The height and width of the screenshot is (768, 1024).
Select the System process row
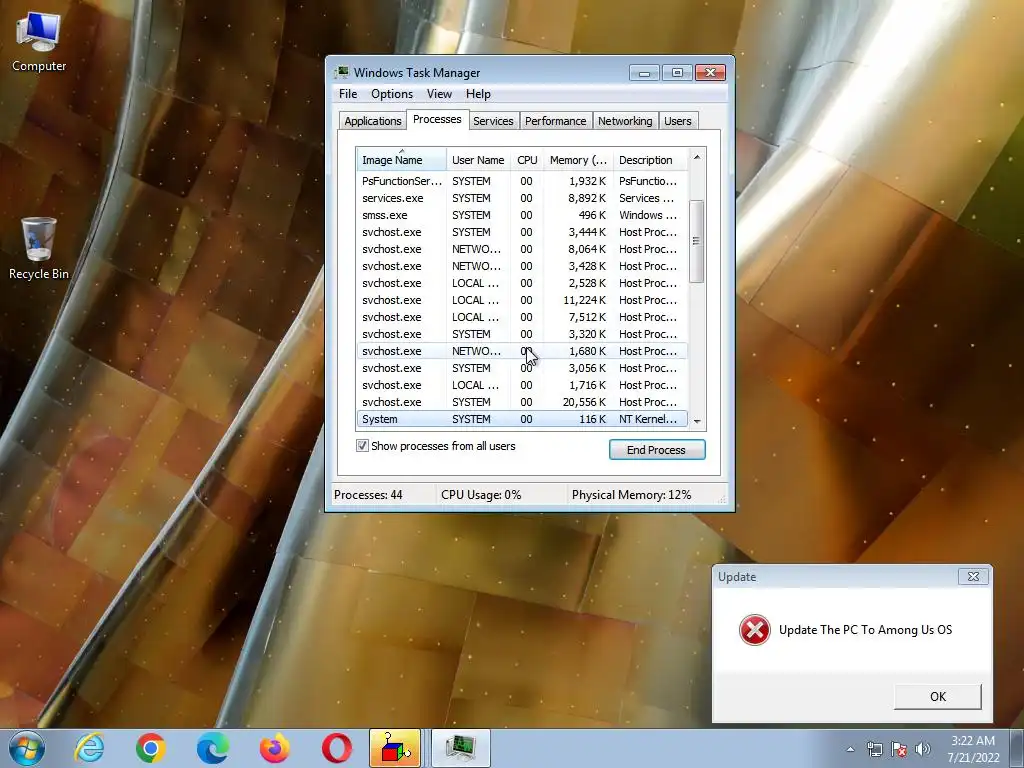[522, 419]
